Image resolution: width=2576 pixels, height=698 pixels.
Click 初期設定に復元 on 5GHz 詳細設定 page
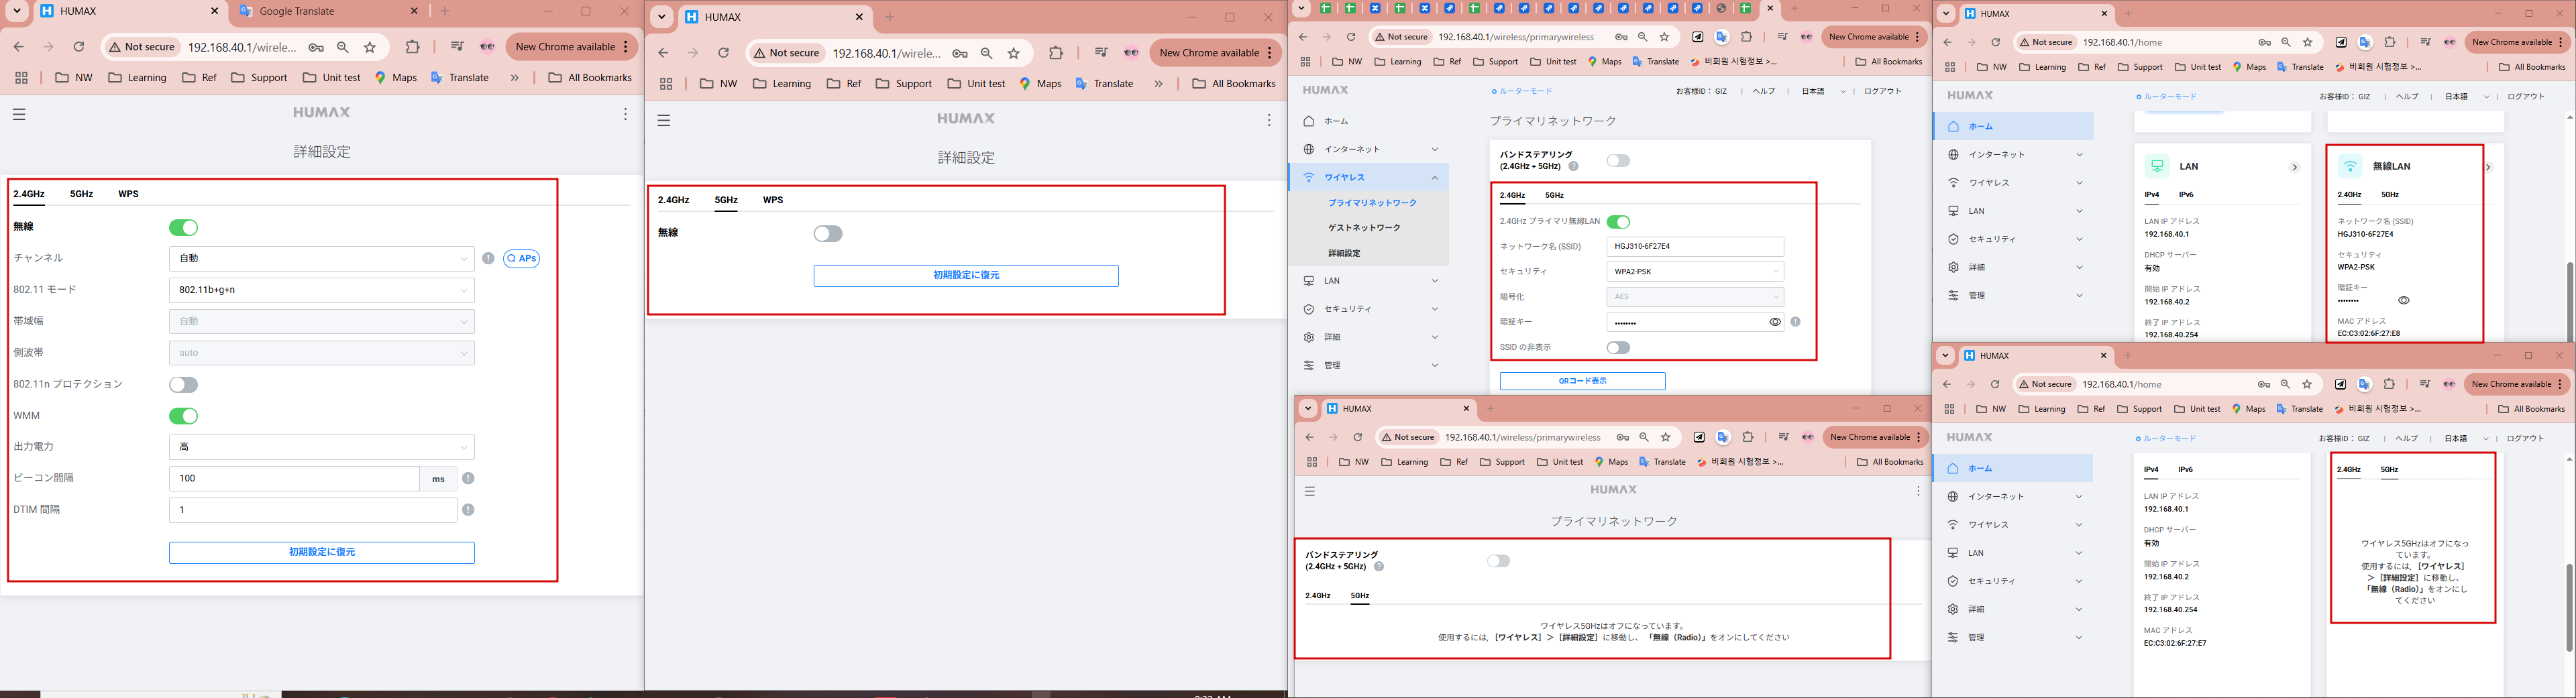point(966,275)
